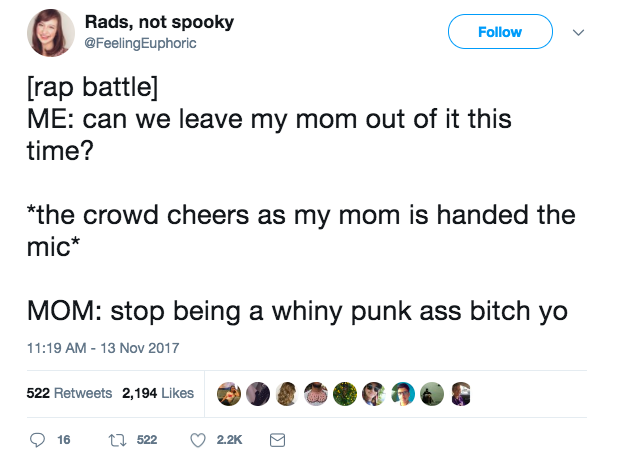
Task: Open first liker avatar in row
Action: 229,394
